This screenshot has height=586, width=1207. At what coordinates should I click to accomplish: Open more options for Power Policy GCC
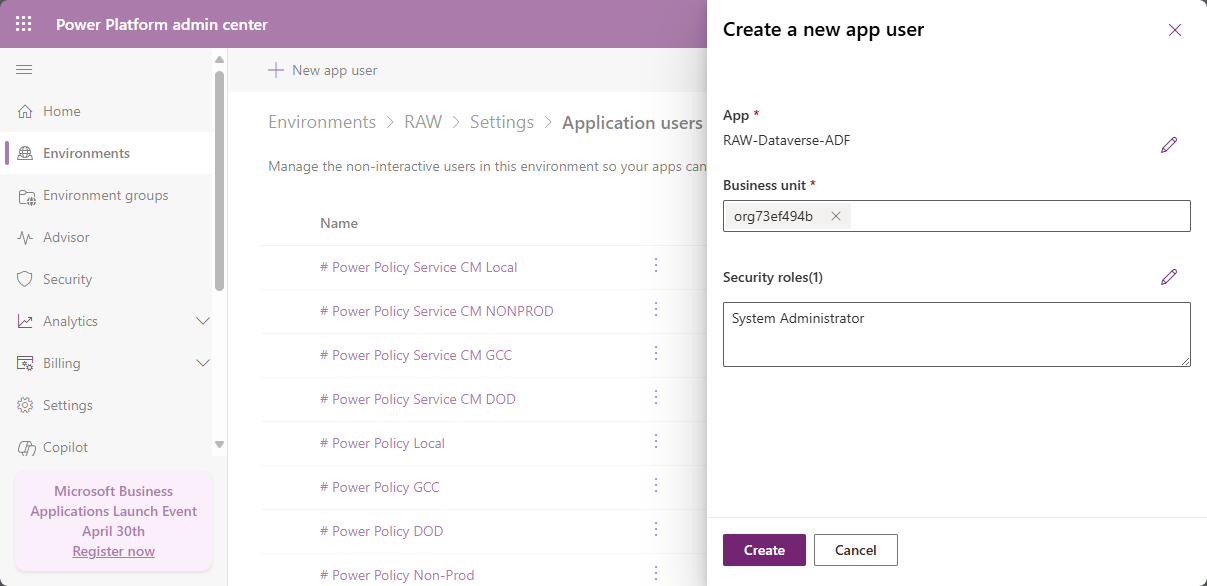coord(656,485)
